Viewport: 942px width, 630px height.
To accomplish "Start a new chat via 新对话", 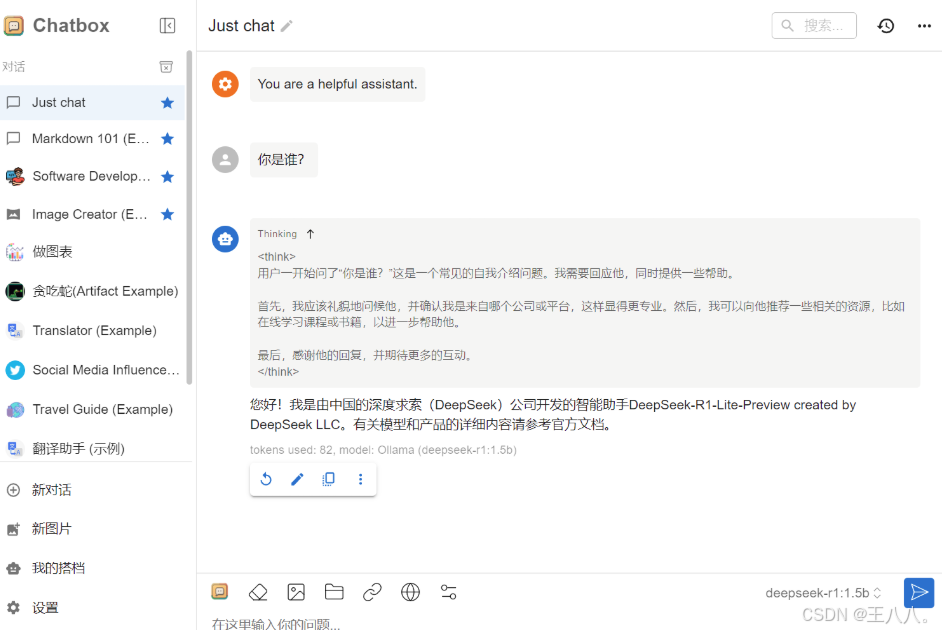I will (96, 490).
